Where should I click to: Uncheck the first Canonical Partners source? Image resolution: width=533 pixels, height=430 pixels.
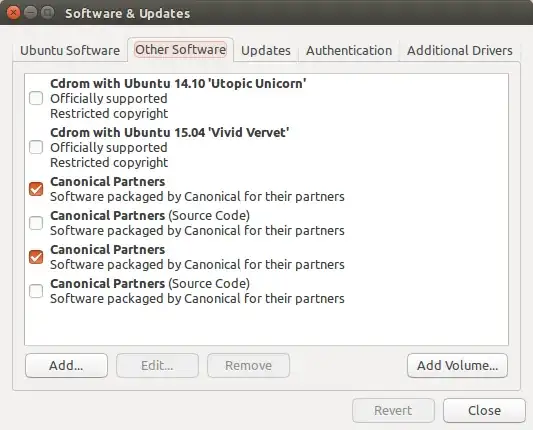[x=36, y=189]
